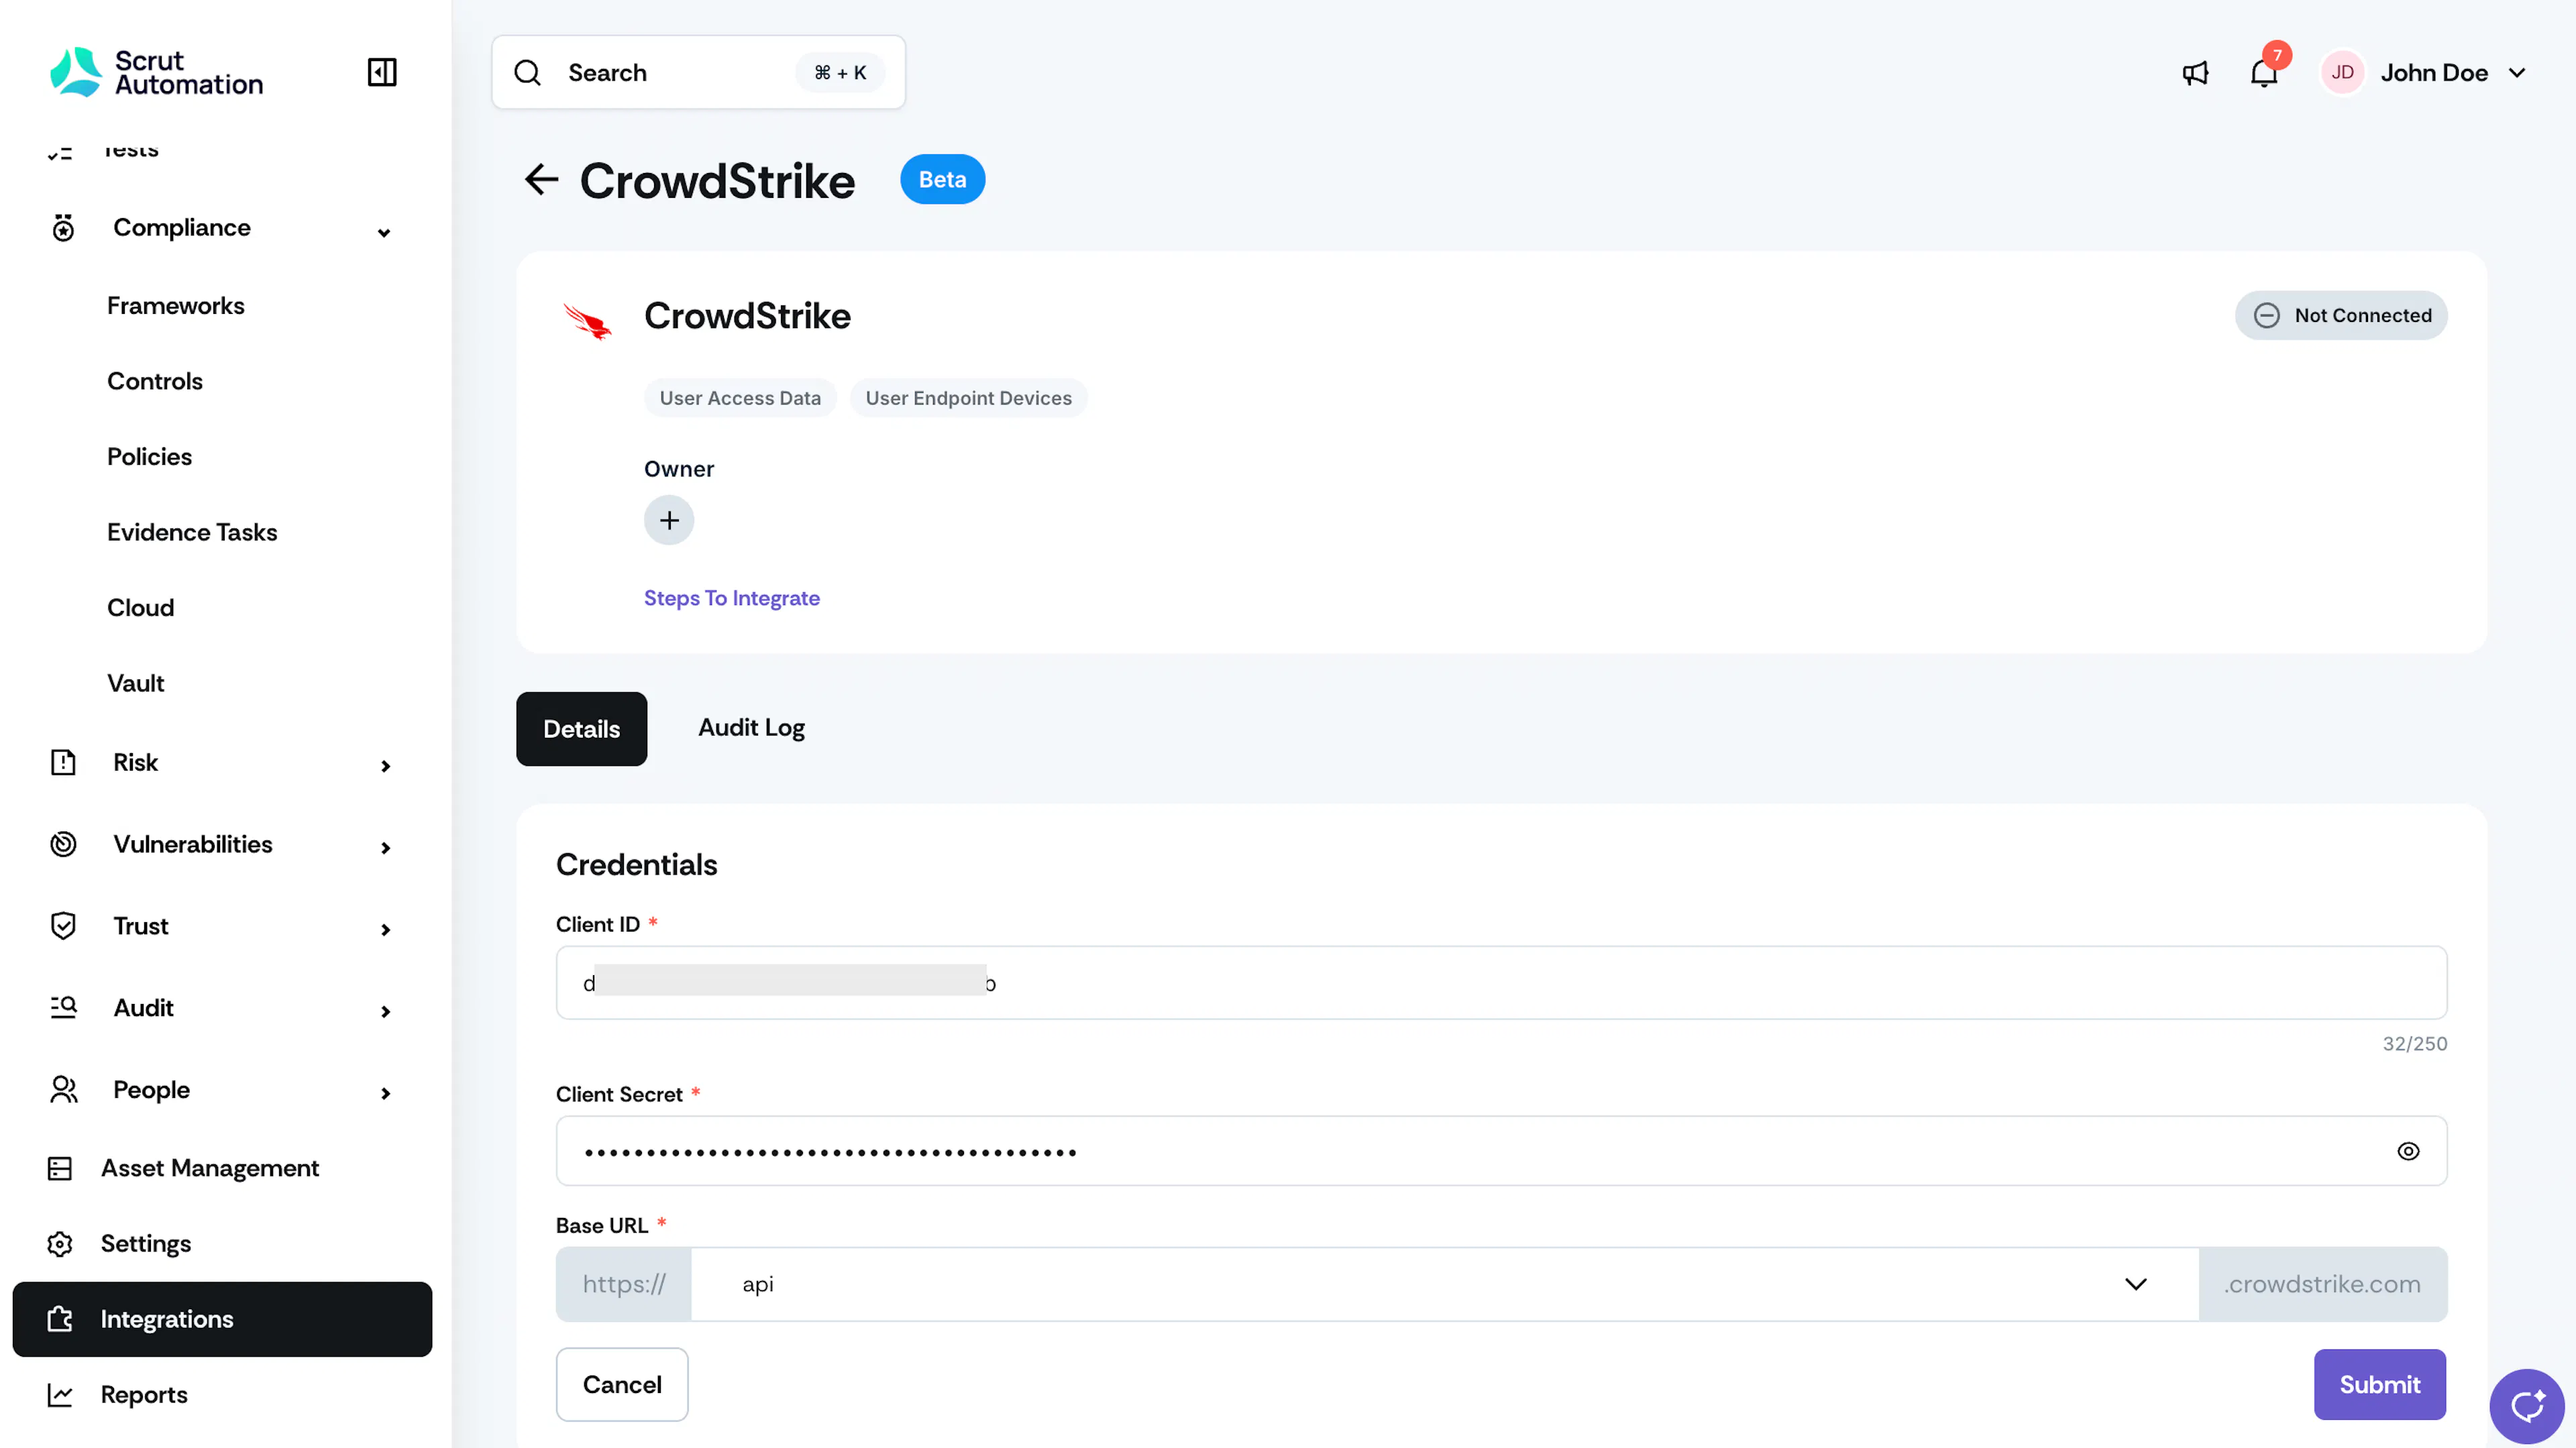Click the Integrations puzzle icon
The width and height of the screenshot is (2576, 1448).
[60, 1319]
